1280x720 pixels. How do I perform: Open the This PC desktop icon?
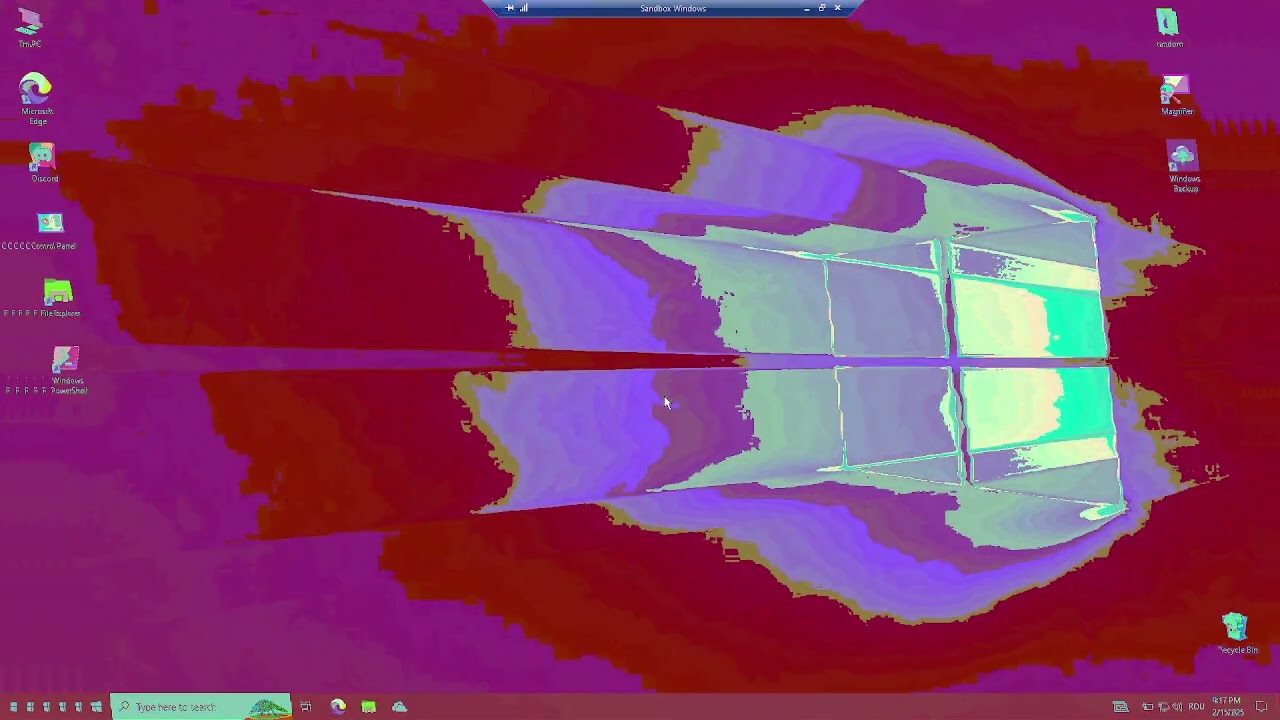(30, 28)
